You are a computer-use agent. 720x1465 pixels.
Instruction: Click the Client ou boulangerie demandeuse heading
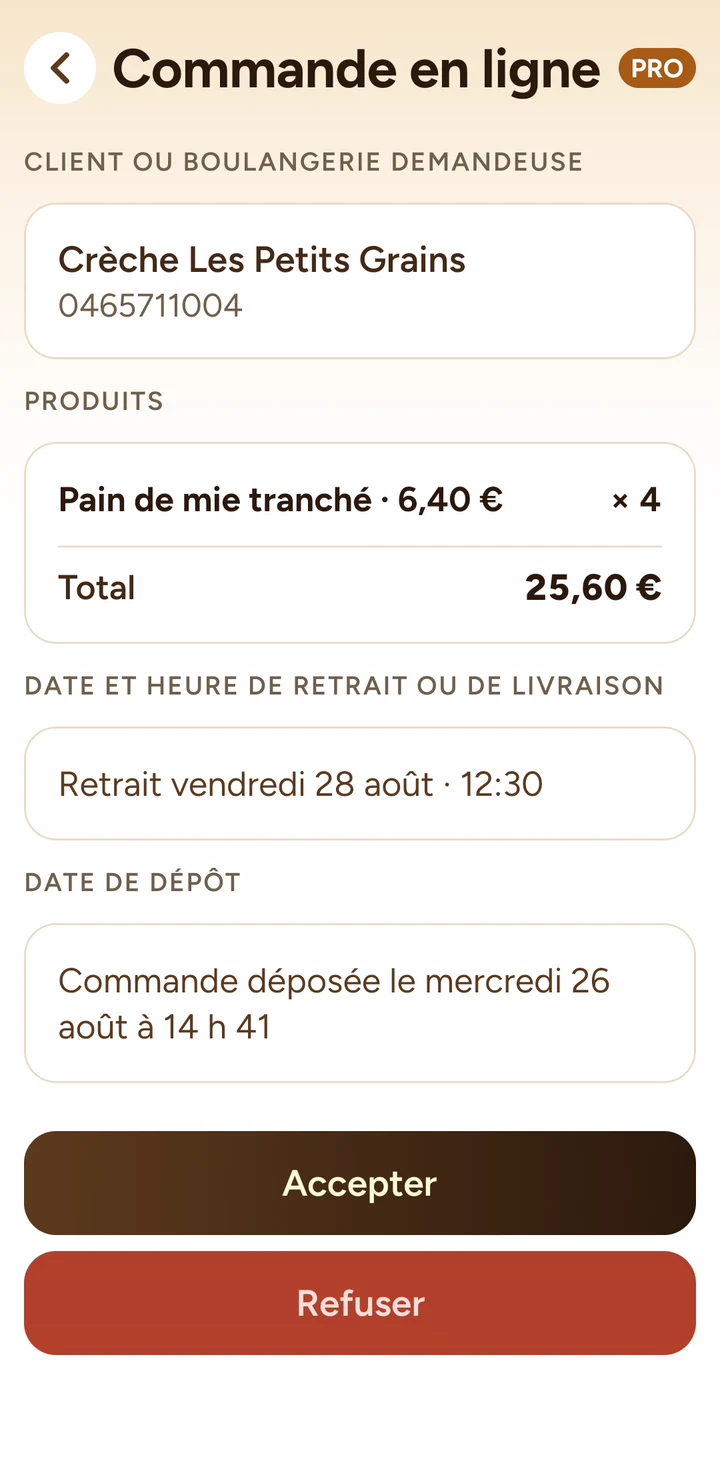pyautogui.click(x=304, y=162)
